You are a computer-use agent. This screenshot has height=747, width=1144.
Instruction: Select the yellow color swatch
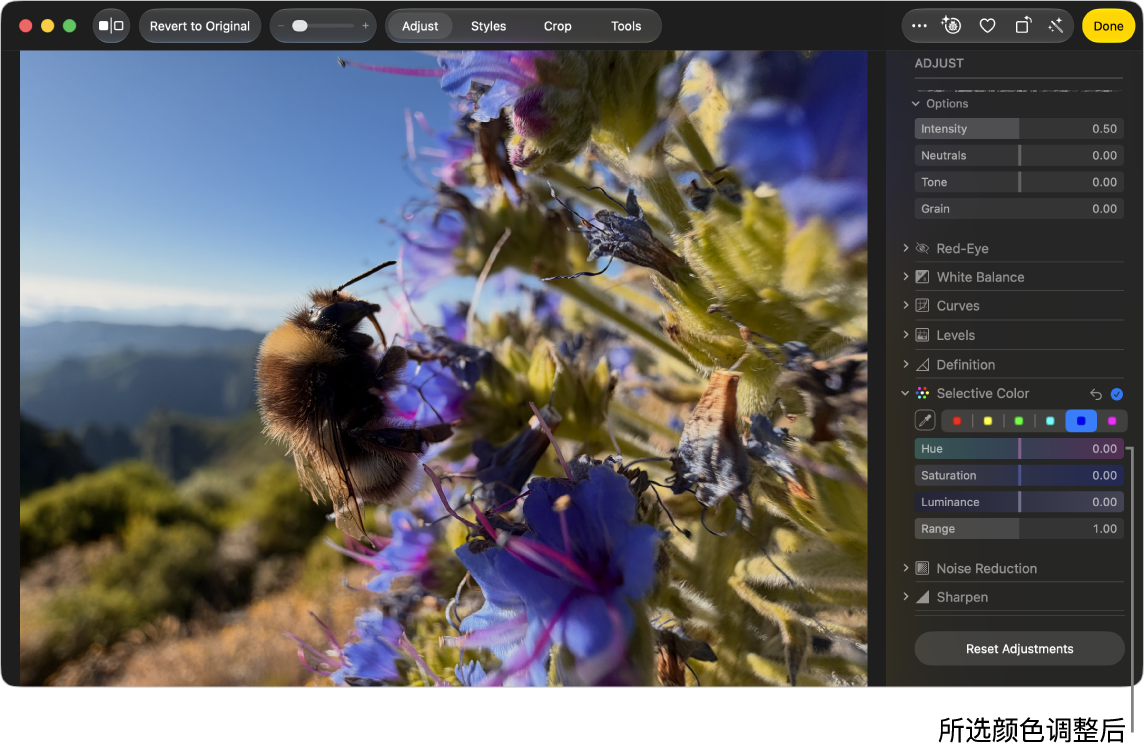(x=988, y=421)
